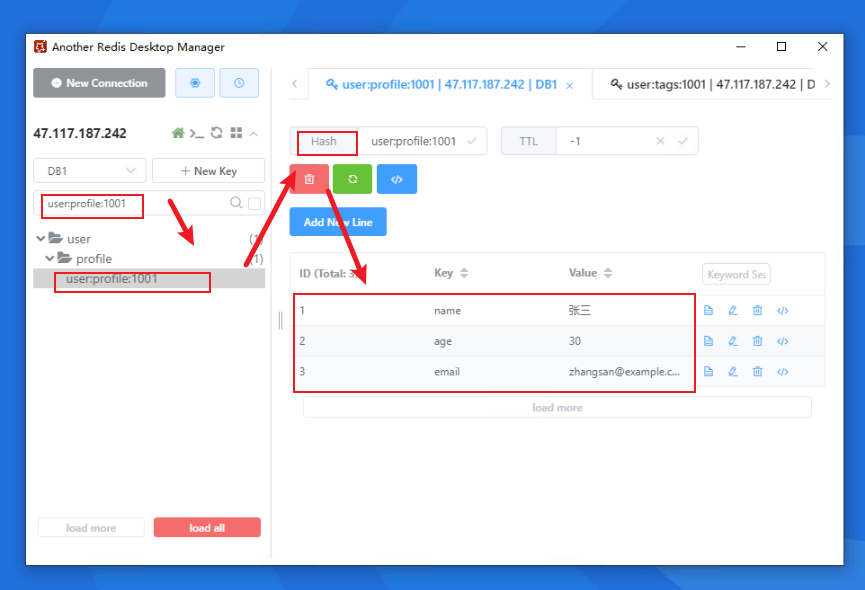Viewport: 865px width, 590px height.
Task: Delete the name row
Action: (x=757, y=310)
